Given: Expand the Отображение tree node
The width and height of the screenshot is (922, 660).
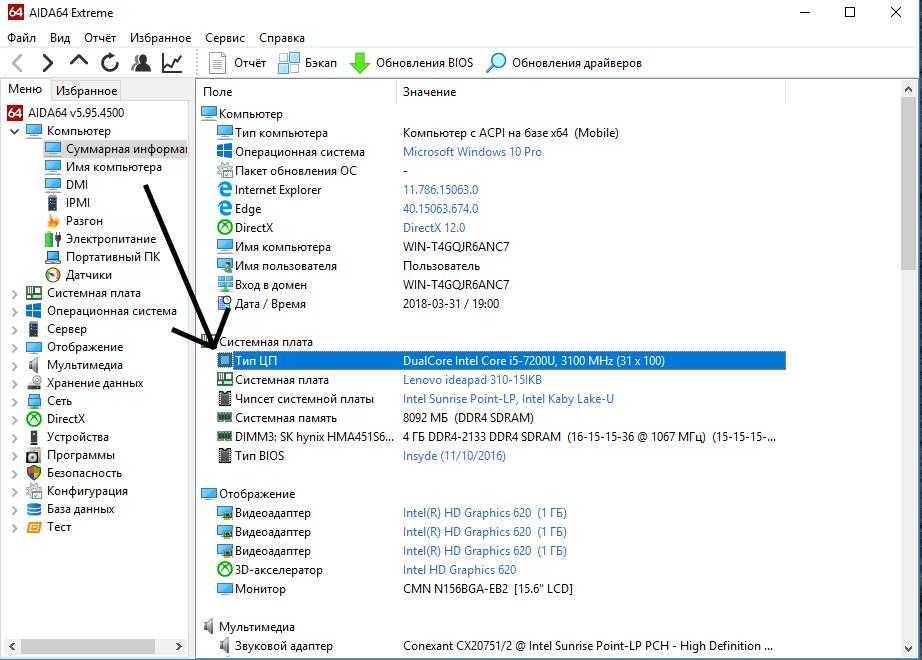Looking at the screenshot, I should (x=15, y=348).
